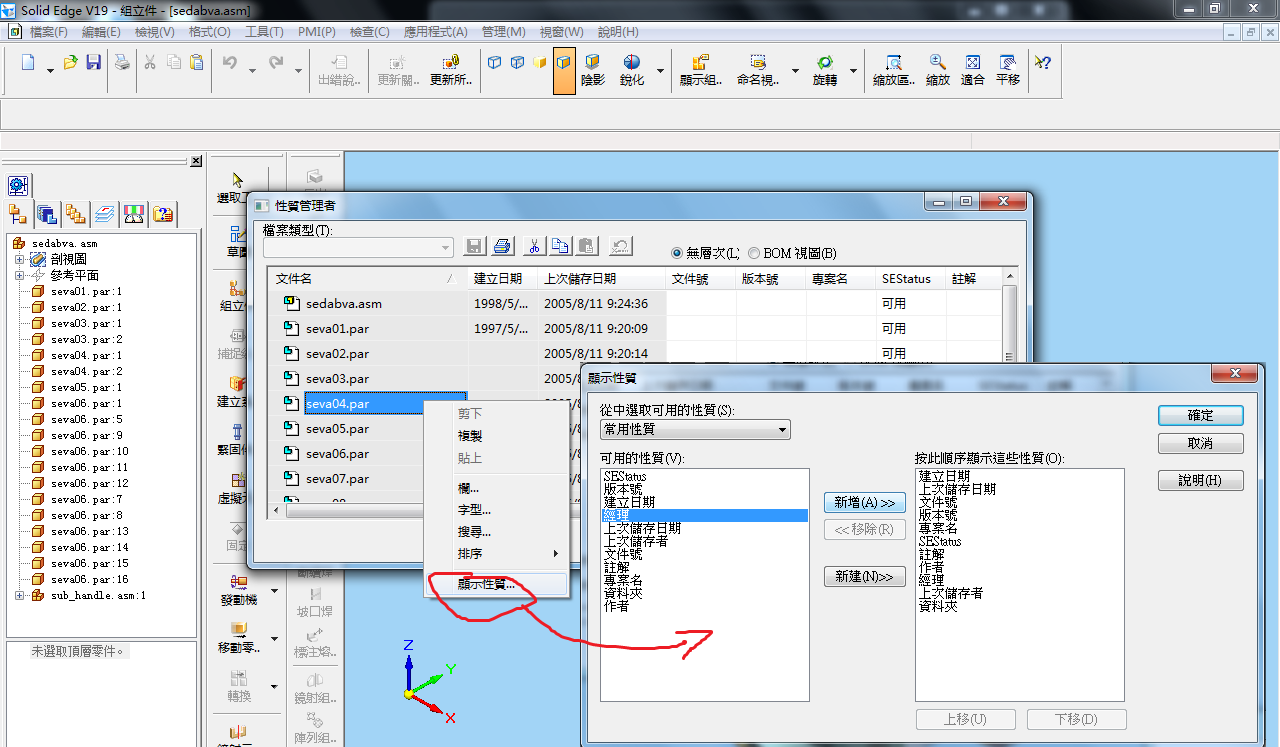The image size is (1280, 747).
Task: Open dropdown arrow next to New document icon
Action: pyautogui.click(x=50, y=70)
